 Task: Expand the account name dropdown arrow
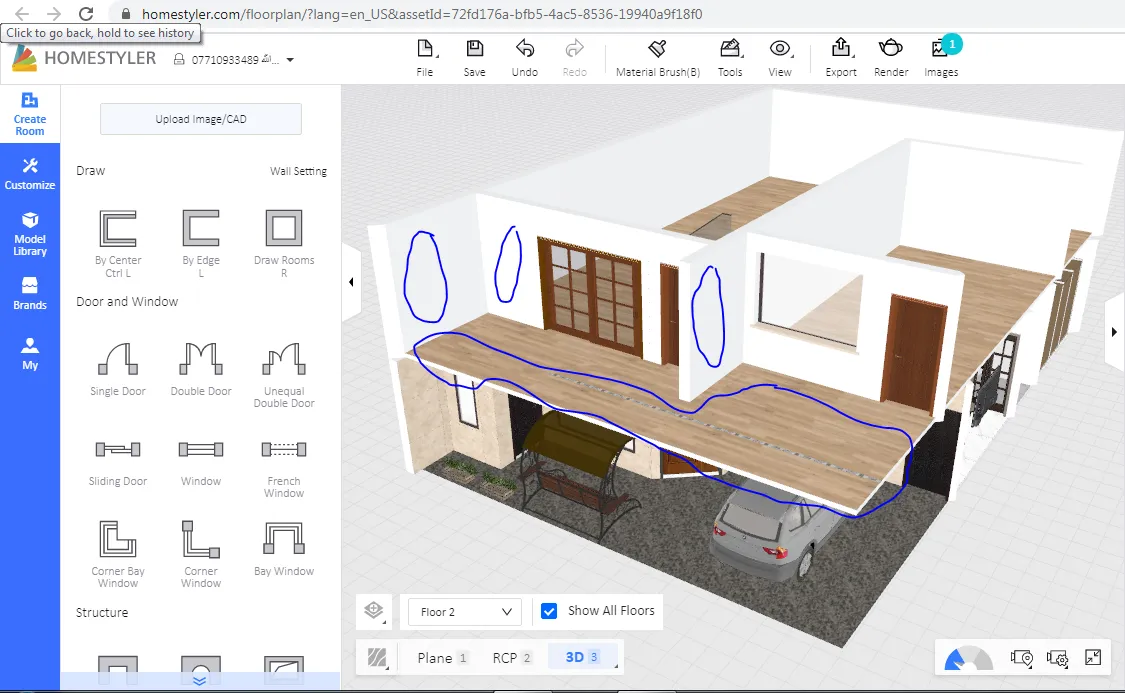290,60
